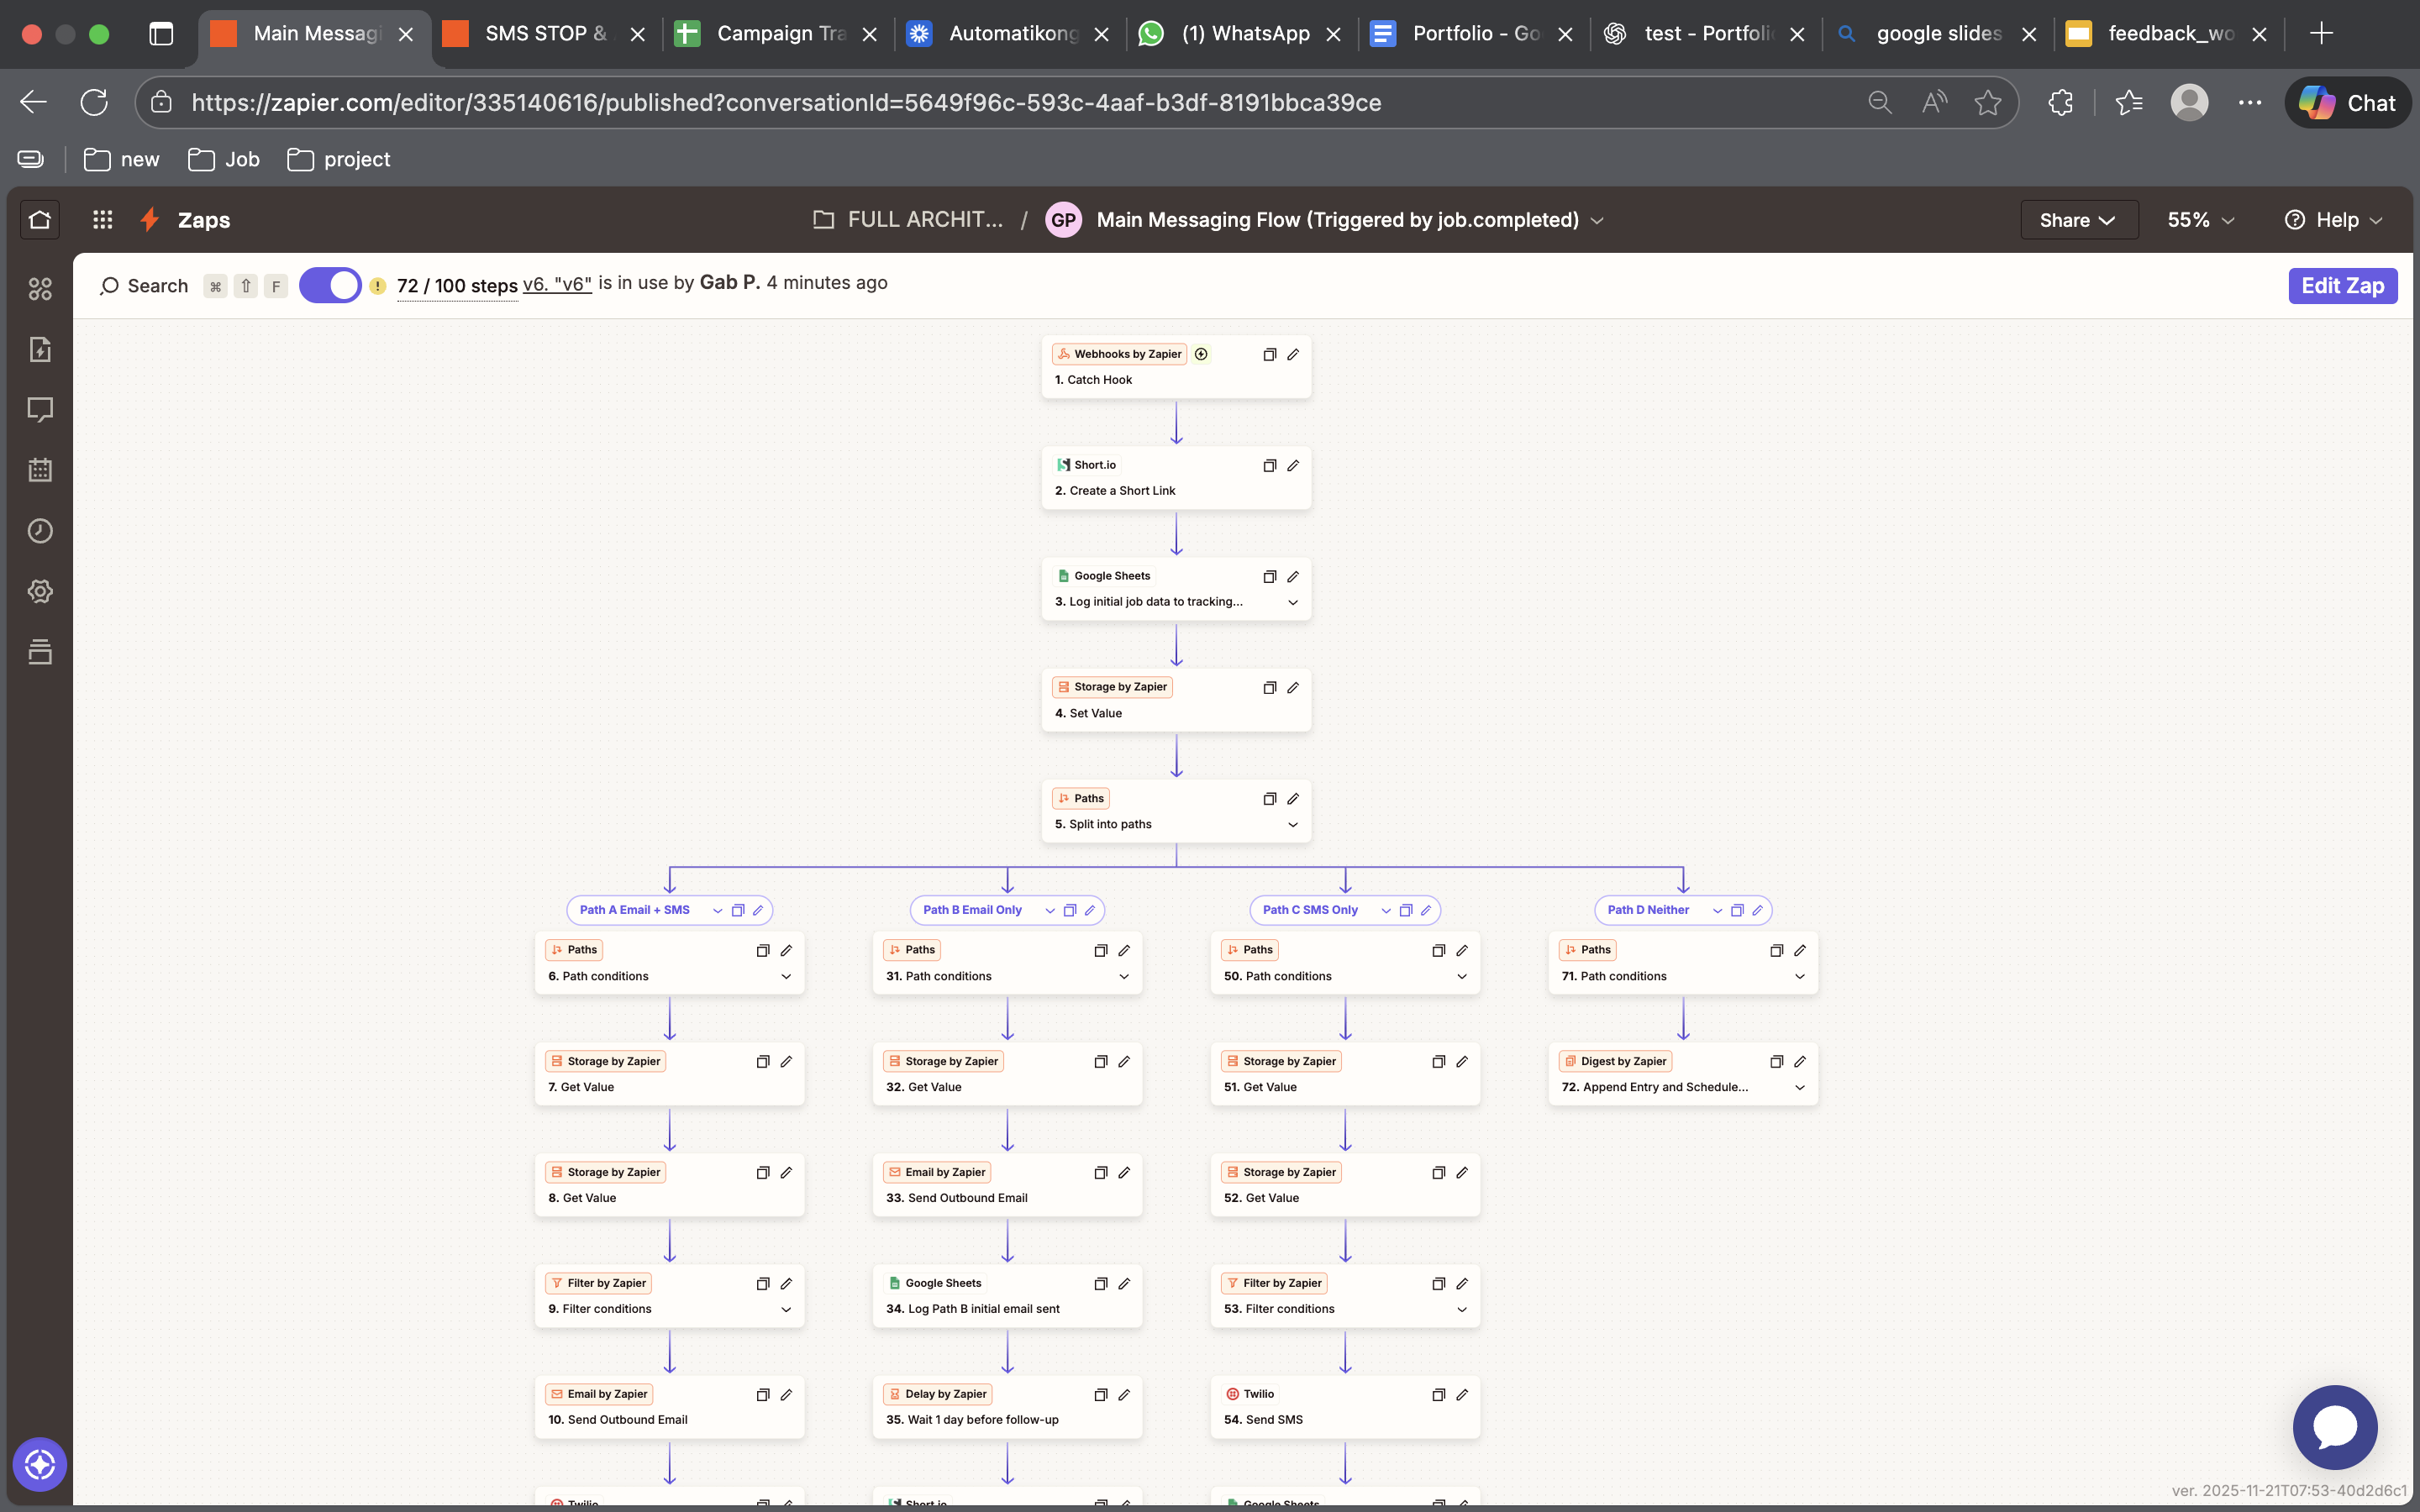Click Search in the Zap editor
This screenshot has height=1512, width=2420.
coord(144,286)
